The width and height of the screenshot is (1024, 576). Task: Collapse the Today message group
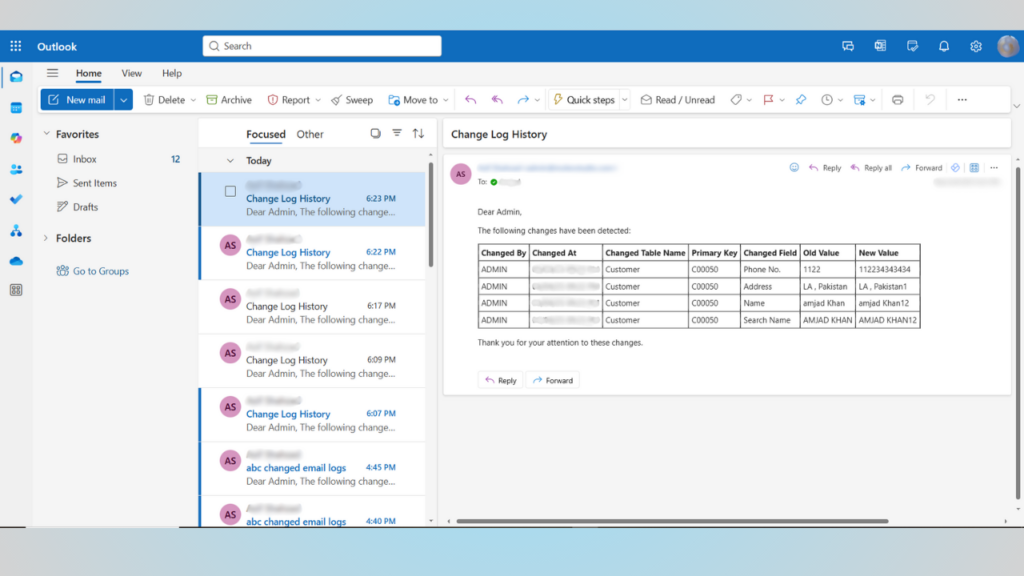[230, 160]
